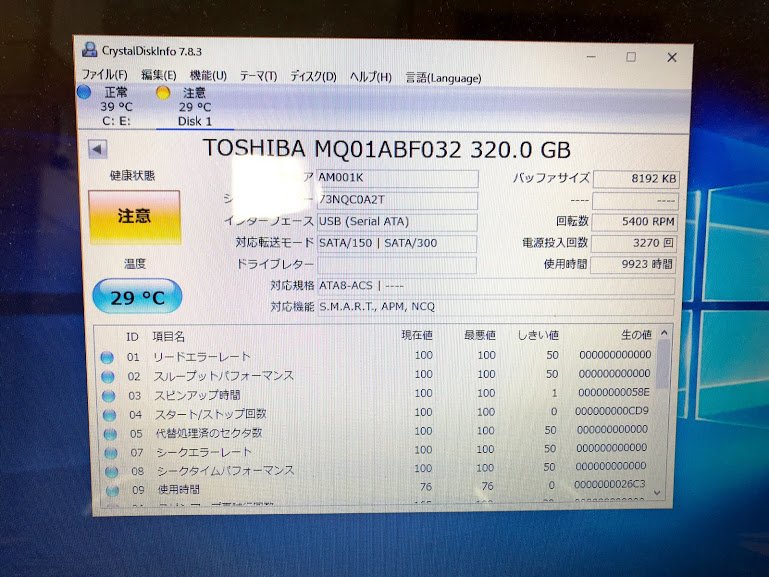This screenshot has width=769, height=577.
Task: Click the しきい値 column header
Action: (x=538, y=335)
